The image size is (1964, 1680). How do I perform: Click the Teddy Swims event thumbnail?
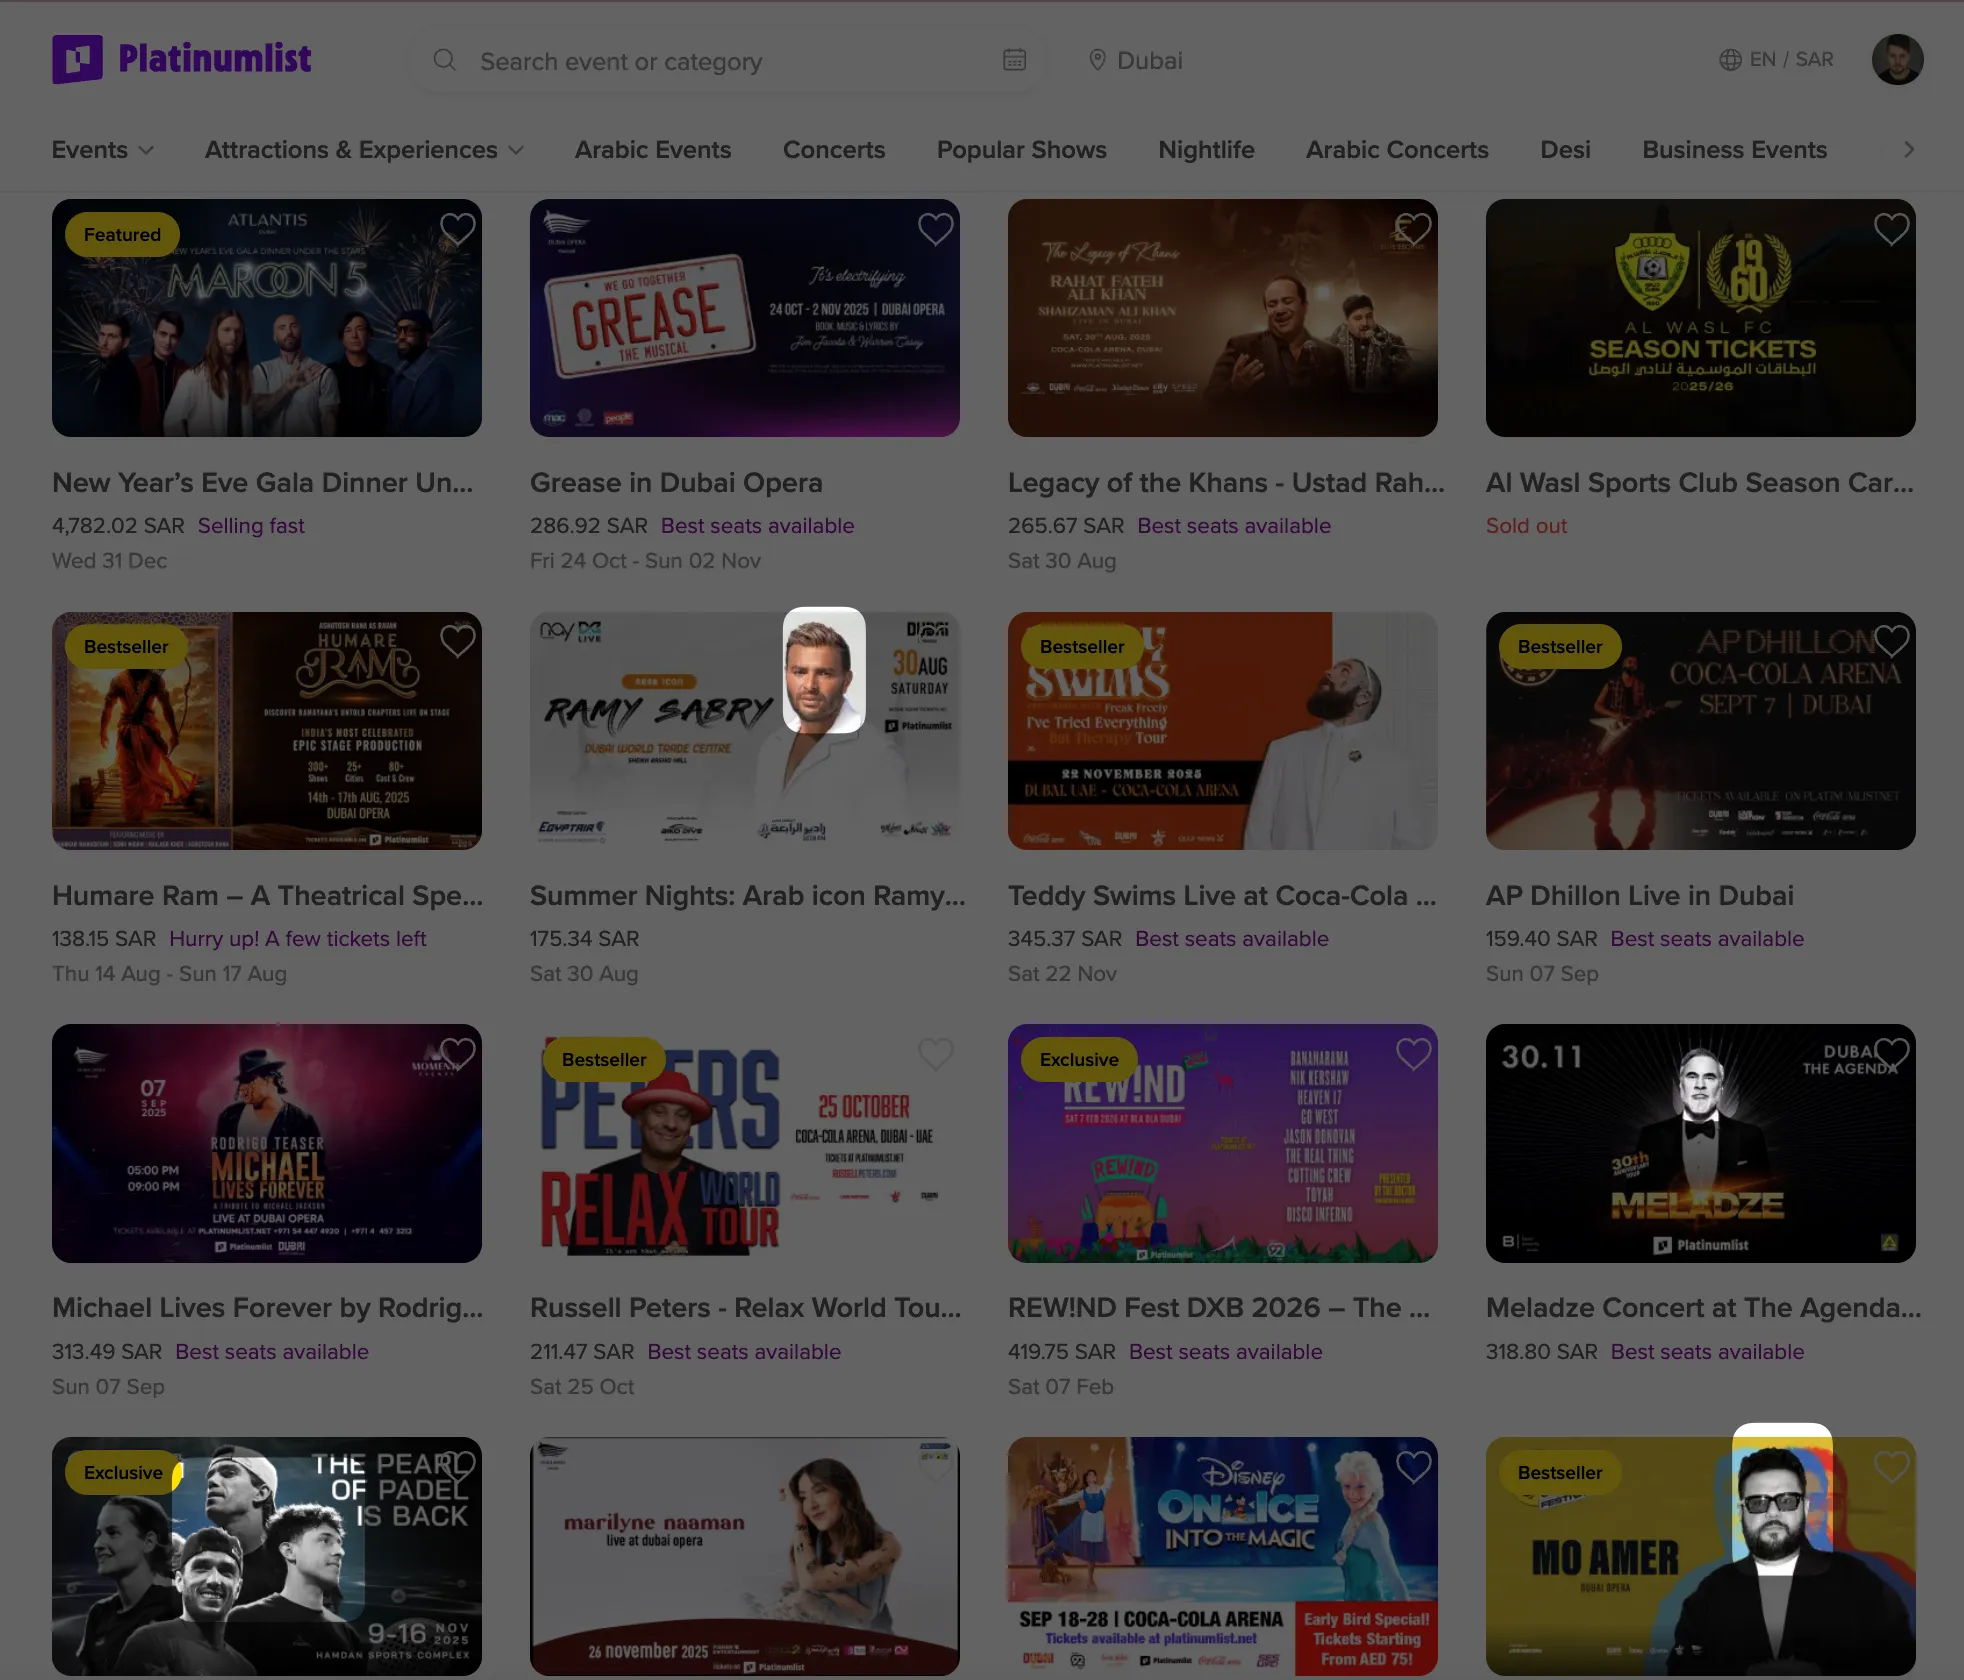(1222, 731)
